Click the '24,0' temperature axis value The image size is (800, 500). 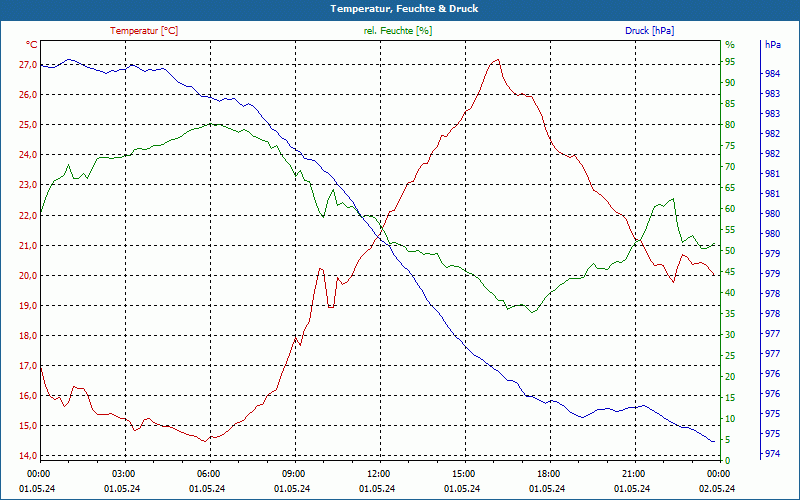coord(29,155)
